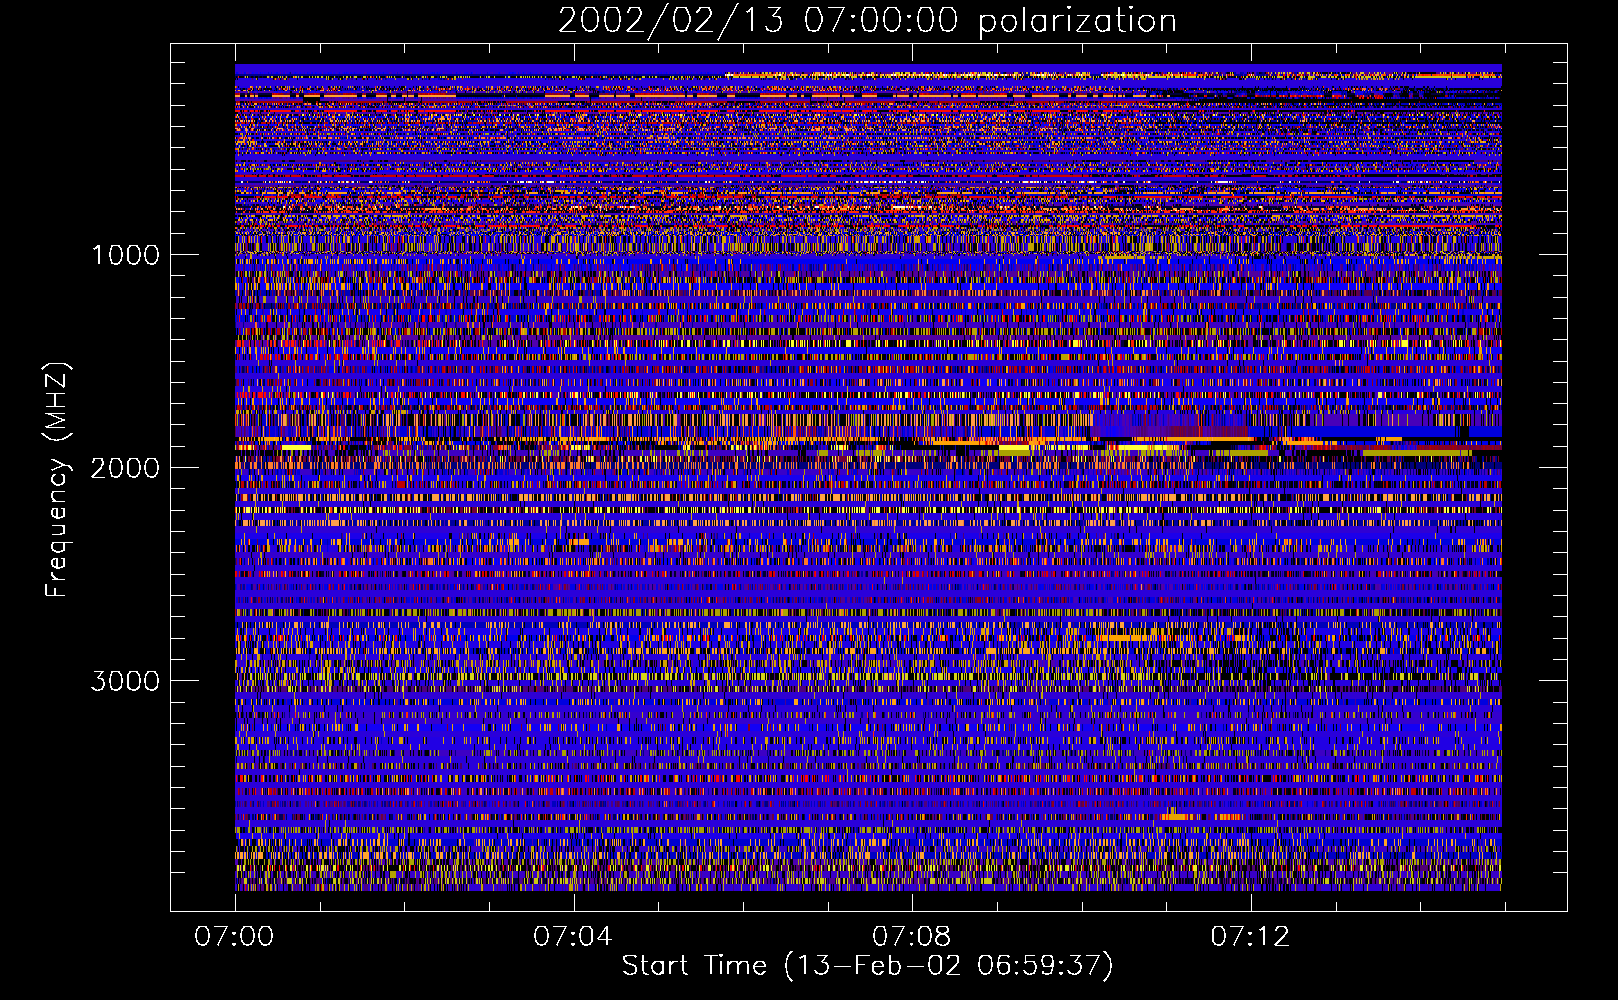
Task: Click the 07:08 time tick label
Action: pyautogui.click(x=912, y=936)
